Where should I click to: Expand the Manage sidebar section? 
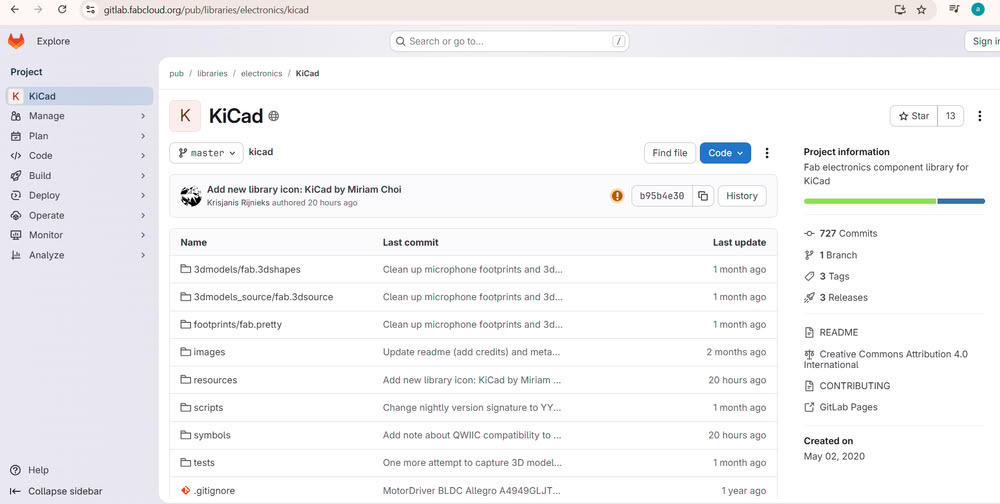coord(78,116)
